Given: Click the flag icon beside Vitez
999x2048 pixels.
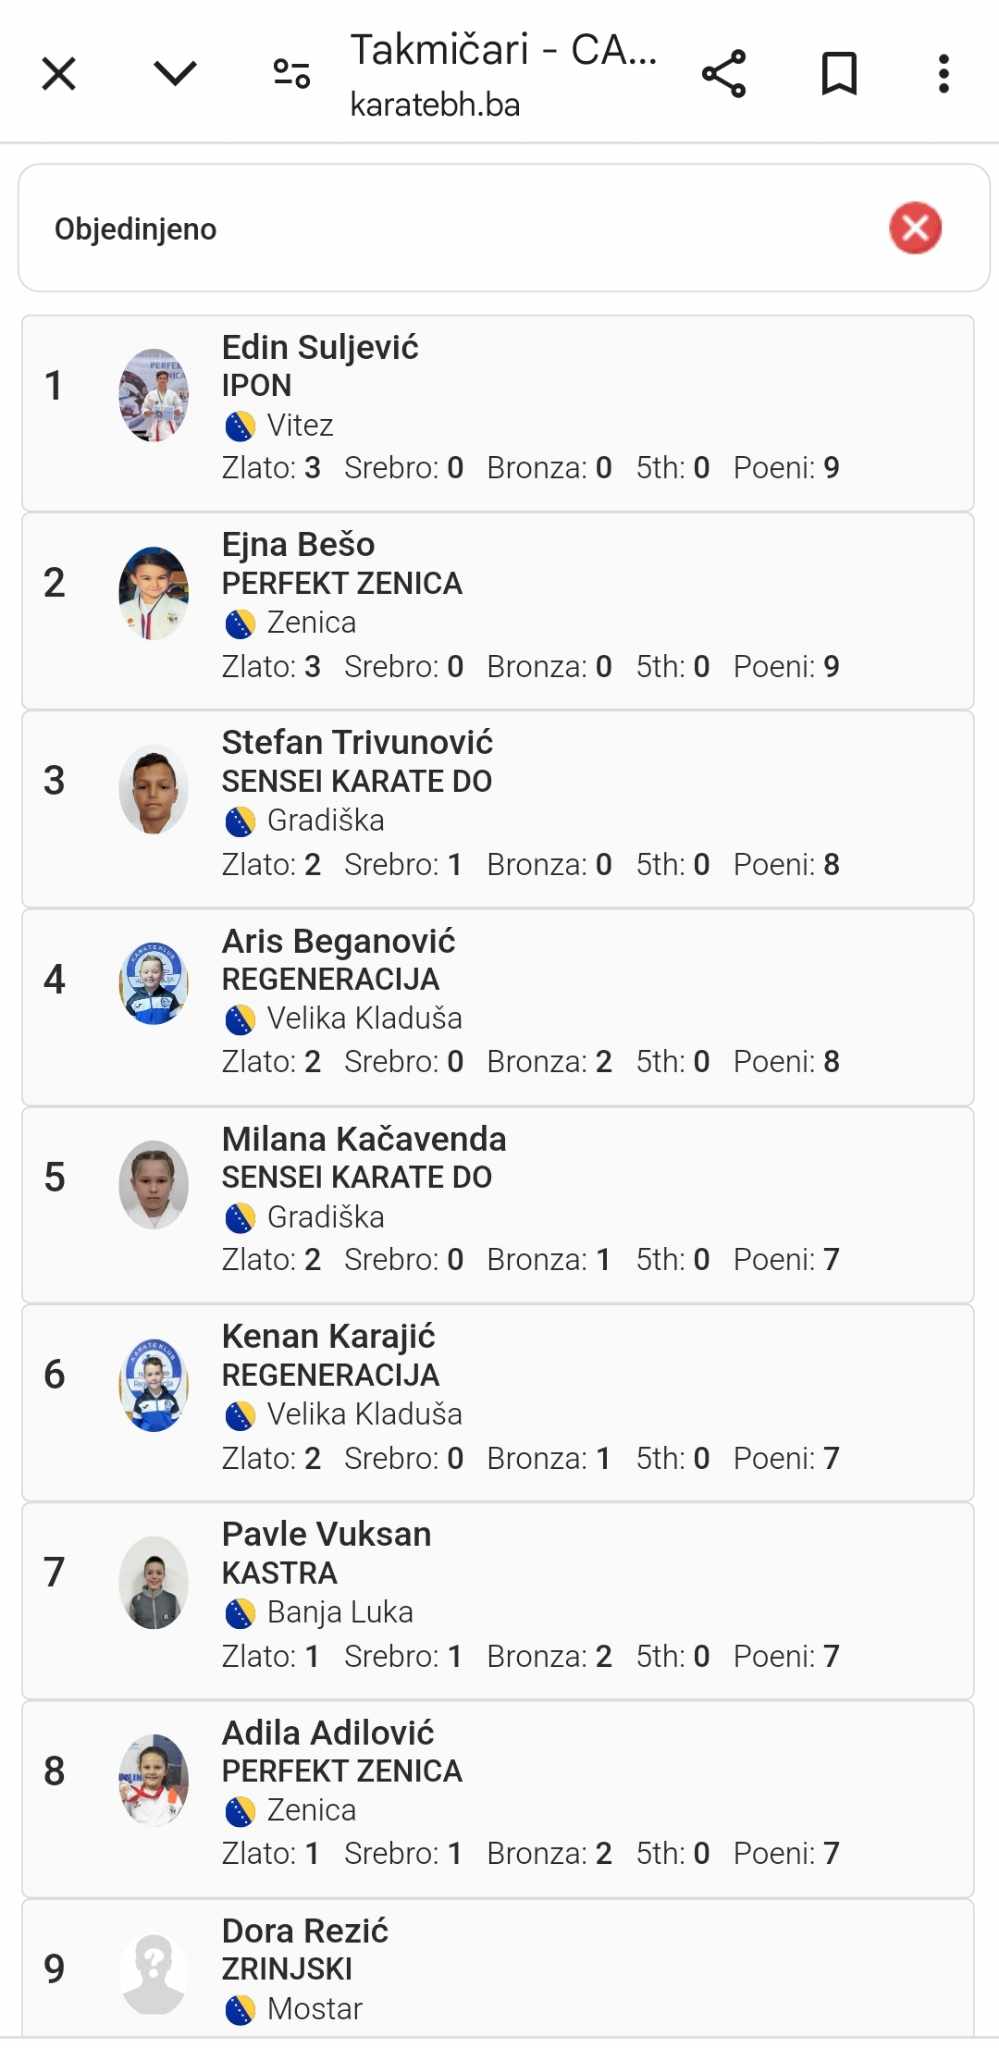Looking at the screenshot, I should pos(240,427).
